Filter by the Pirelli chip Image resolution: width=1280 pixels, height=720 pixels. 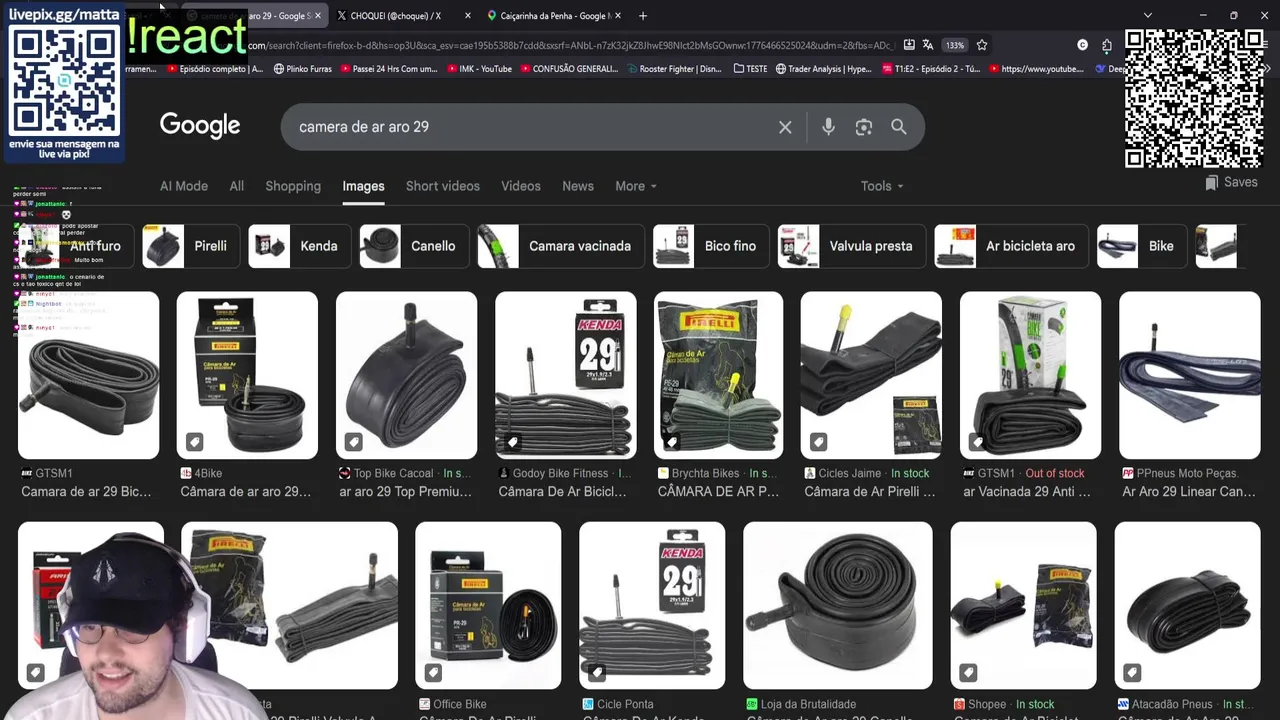190,246
